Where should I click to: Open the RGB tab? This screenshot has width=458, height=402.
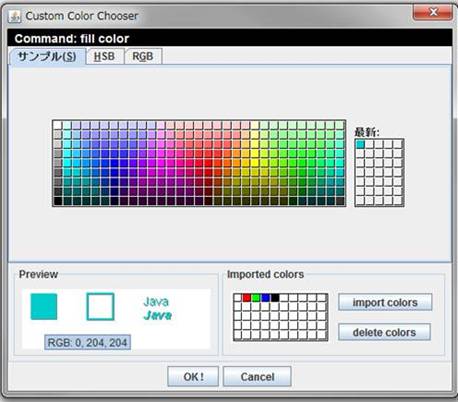143,56
